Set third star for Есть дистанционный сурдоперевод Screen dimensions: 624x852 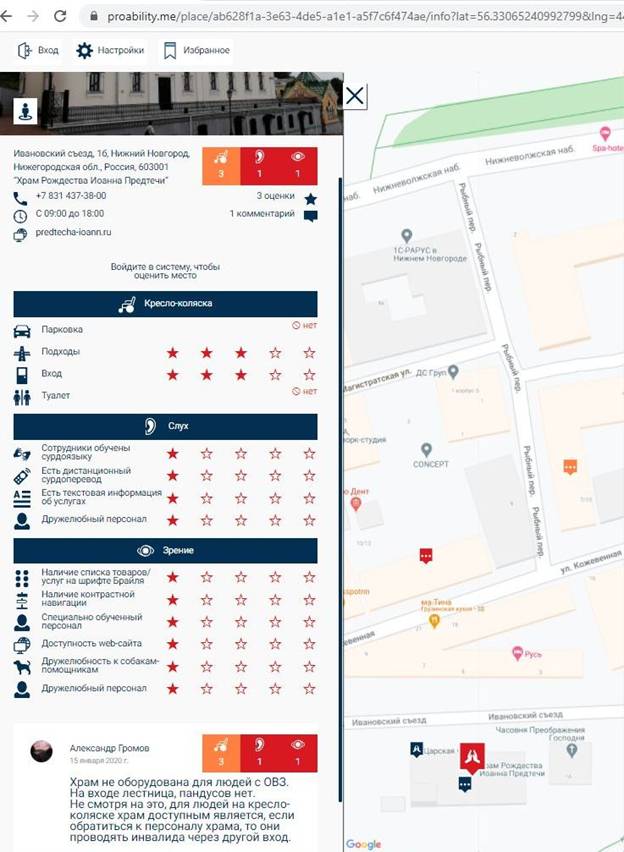click(x=241, y=475)
